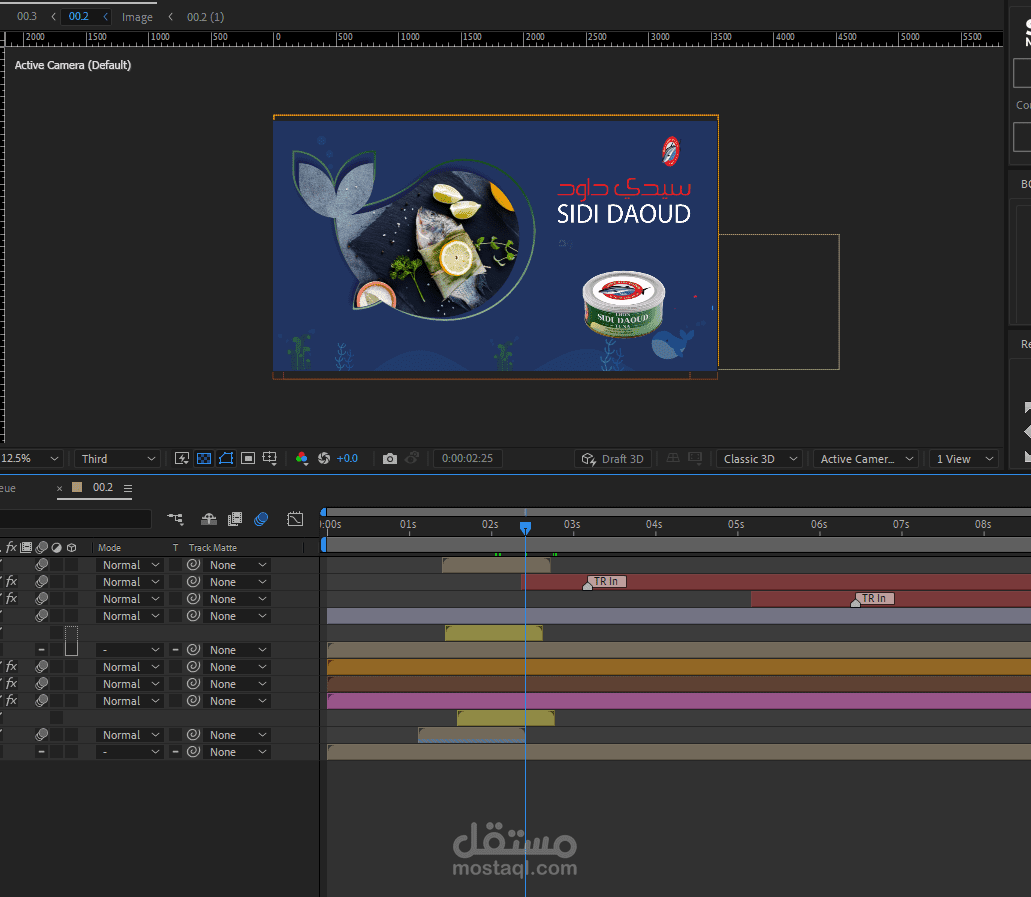The width and height of the screenshot is (1031, 897).
Task: Open the 1 View layout dropdown
Action: point(964,458)
